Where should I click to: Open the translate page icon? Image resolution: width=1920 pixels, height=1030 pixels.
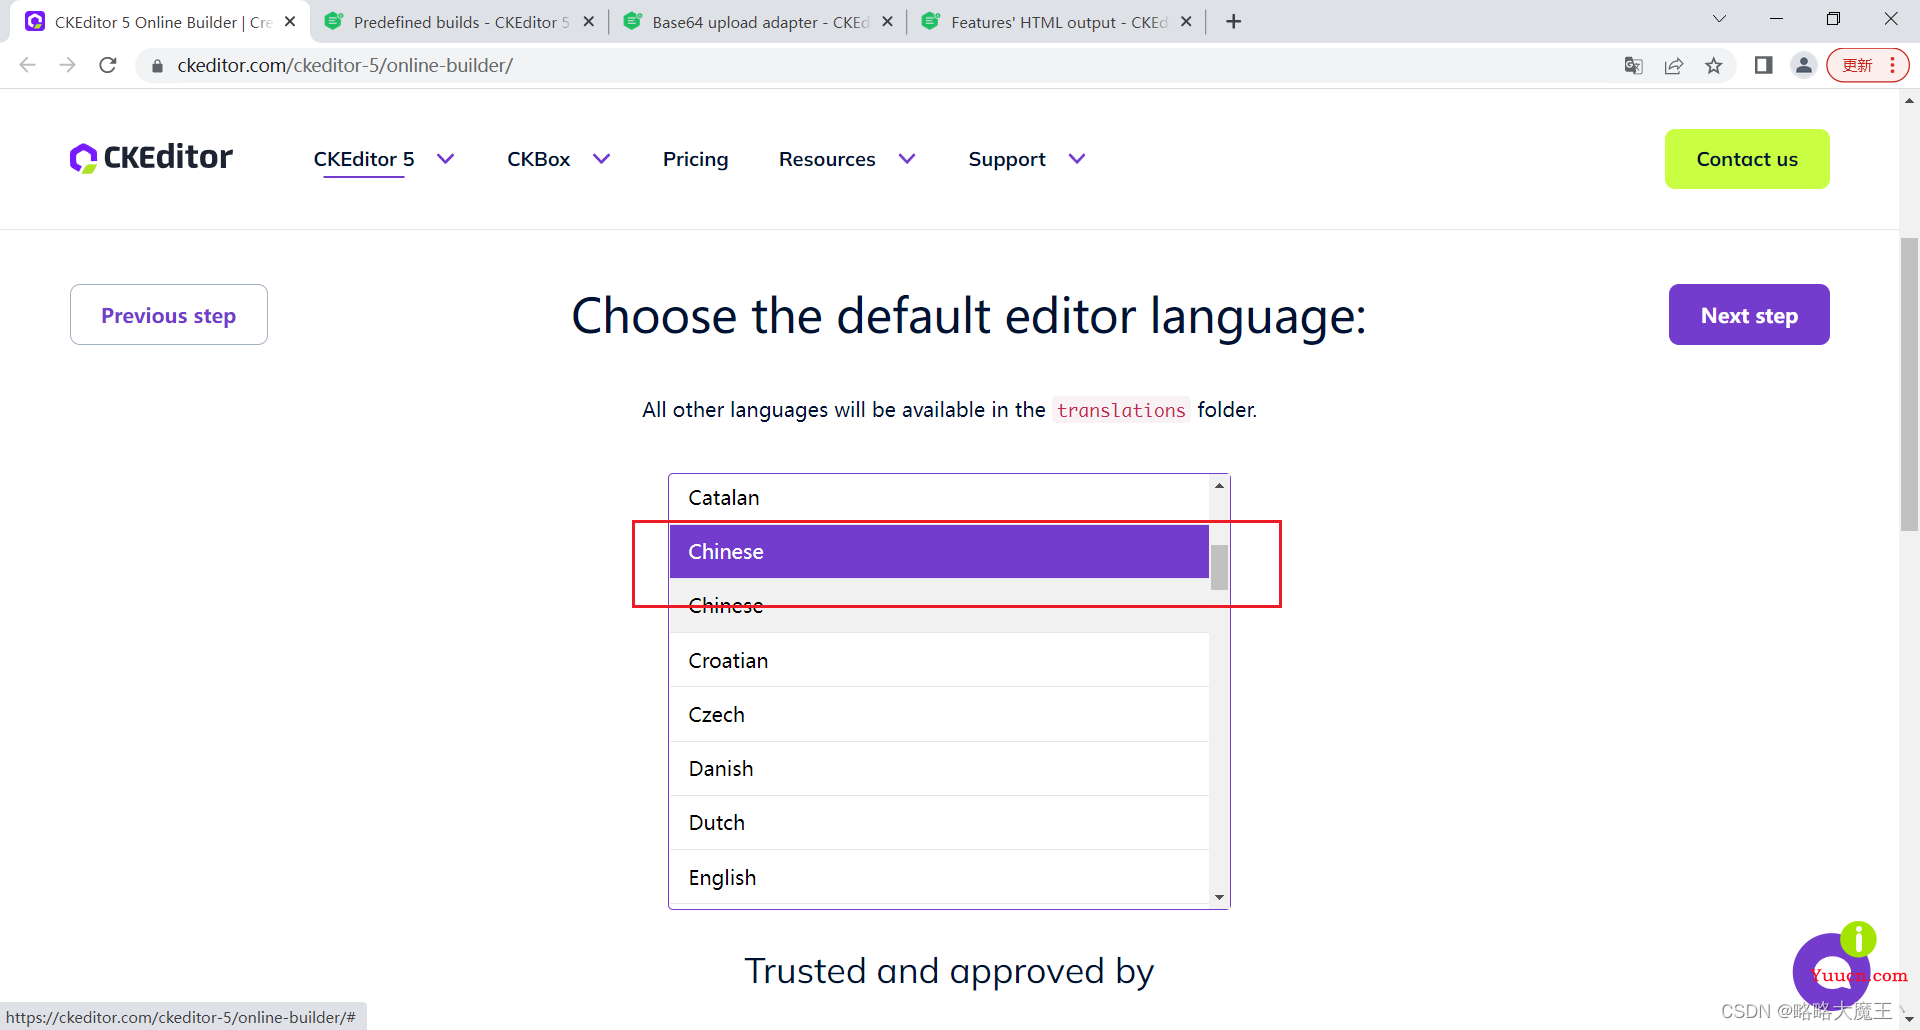[1633, 65]
